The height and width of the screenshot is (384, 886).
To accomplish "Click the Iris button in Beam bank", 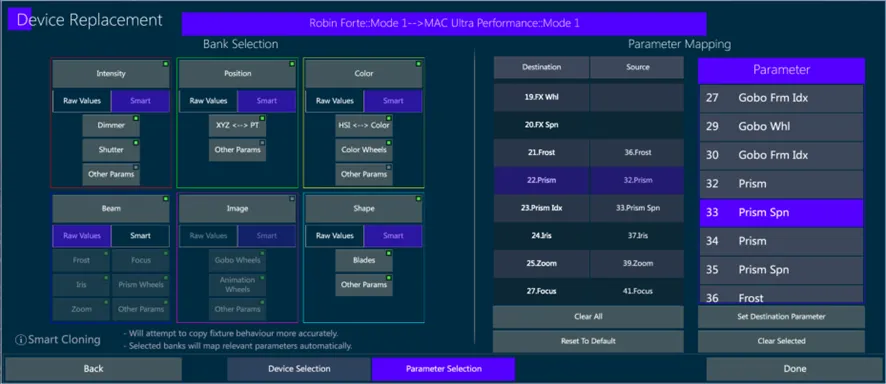I will click(81, 285).
